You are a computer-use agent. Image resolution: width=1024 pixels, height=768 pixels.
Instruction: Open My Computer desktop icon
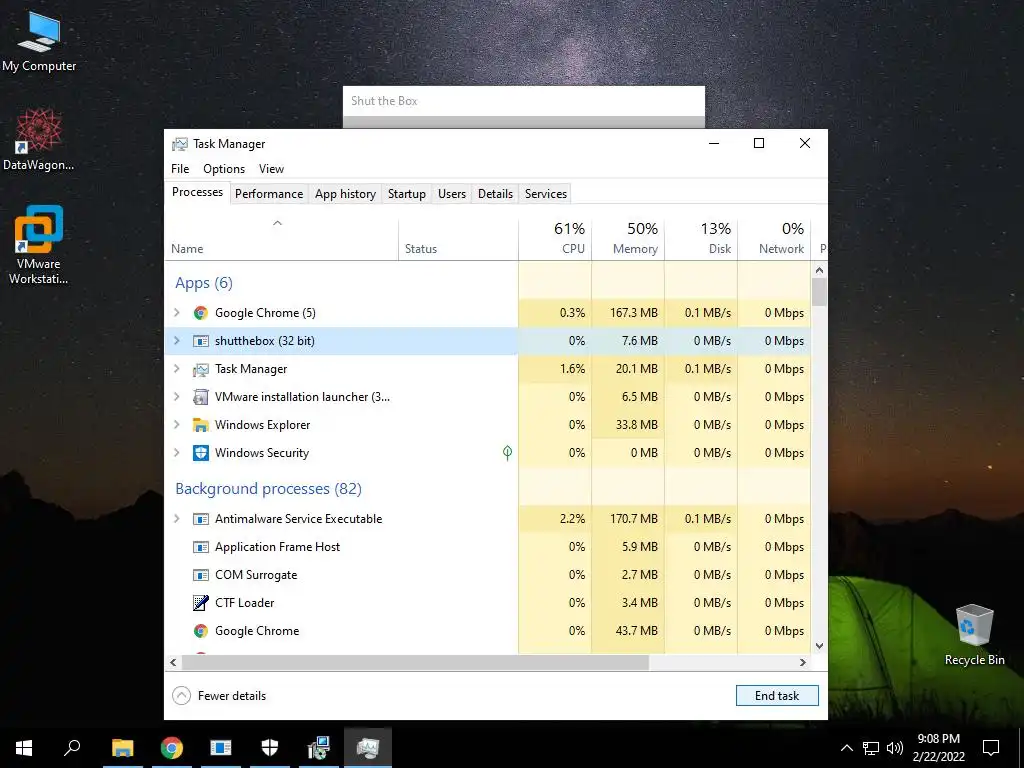coord(39,40)
